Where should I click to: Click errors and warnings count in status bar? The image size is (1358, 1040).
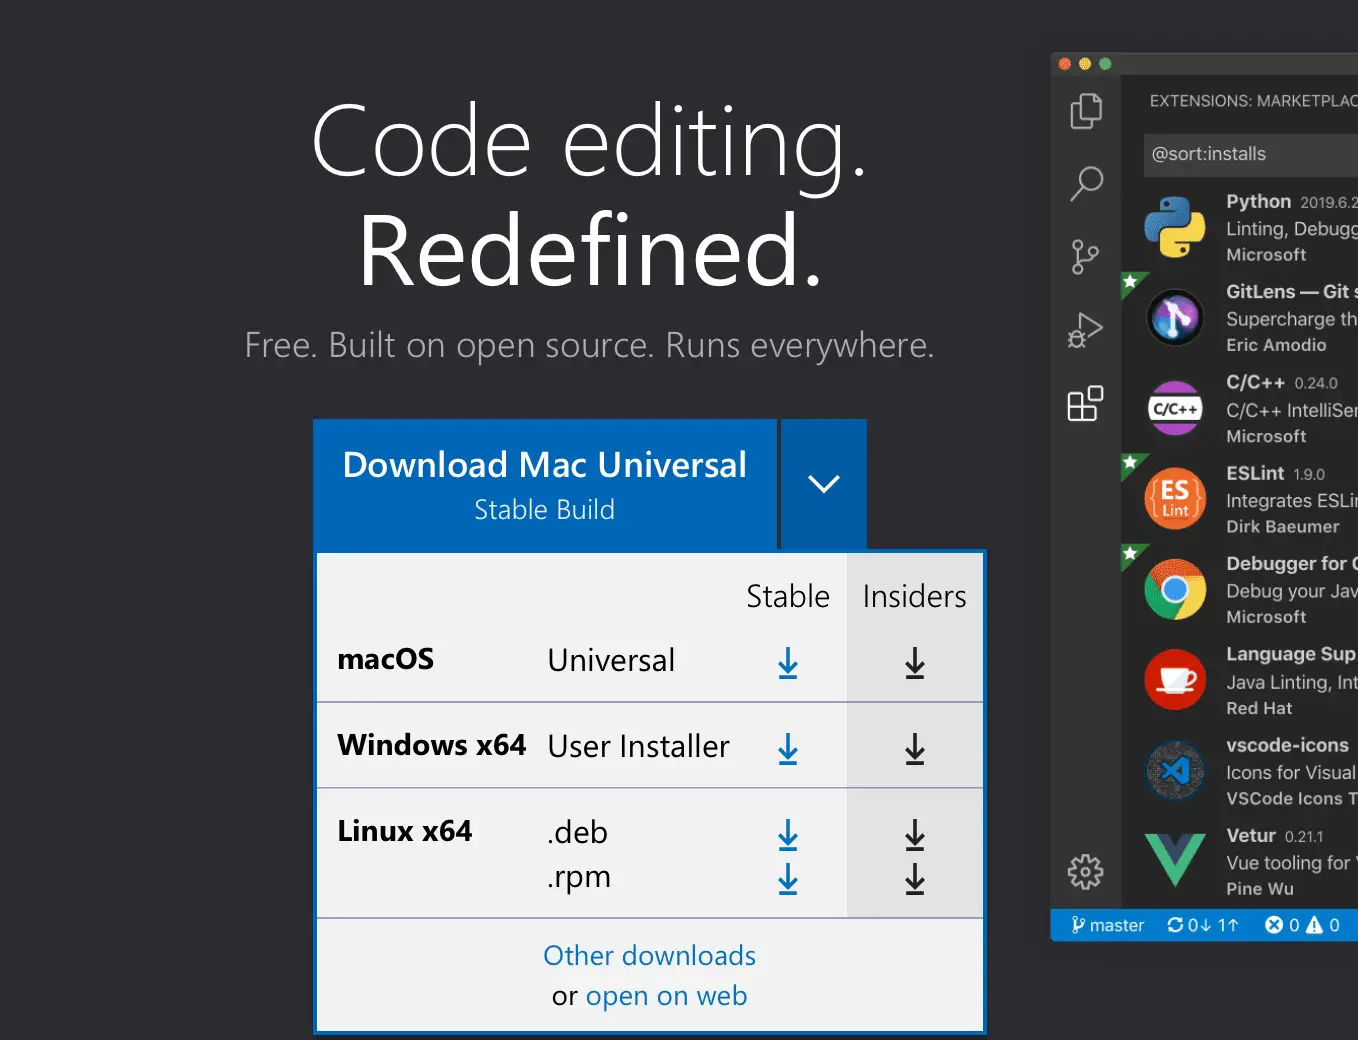pyautogui.click(x=1302, y=925)
